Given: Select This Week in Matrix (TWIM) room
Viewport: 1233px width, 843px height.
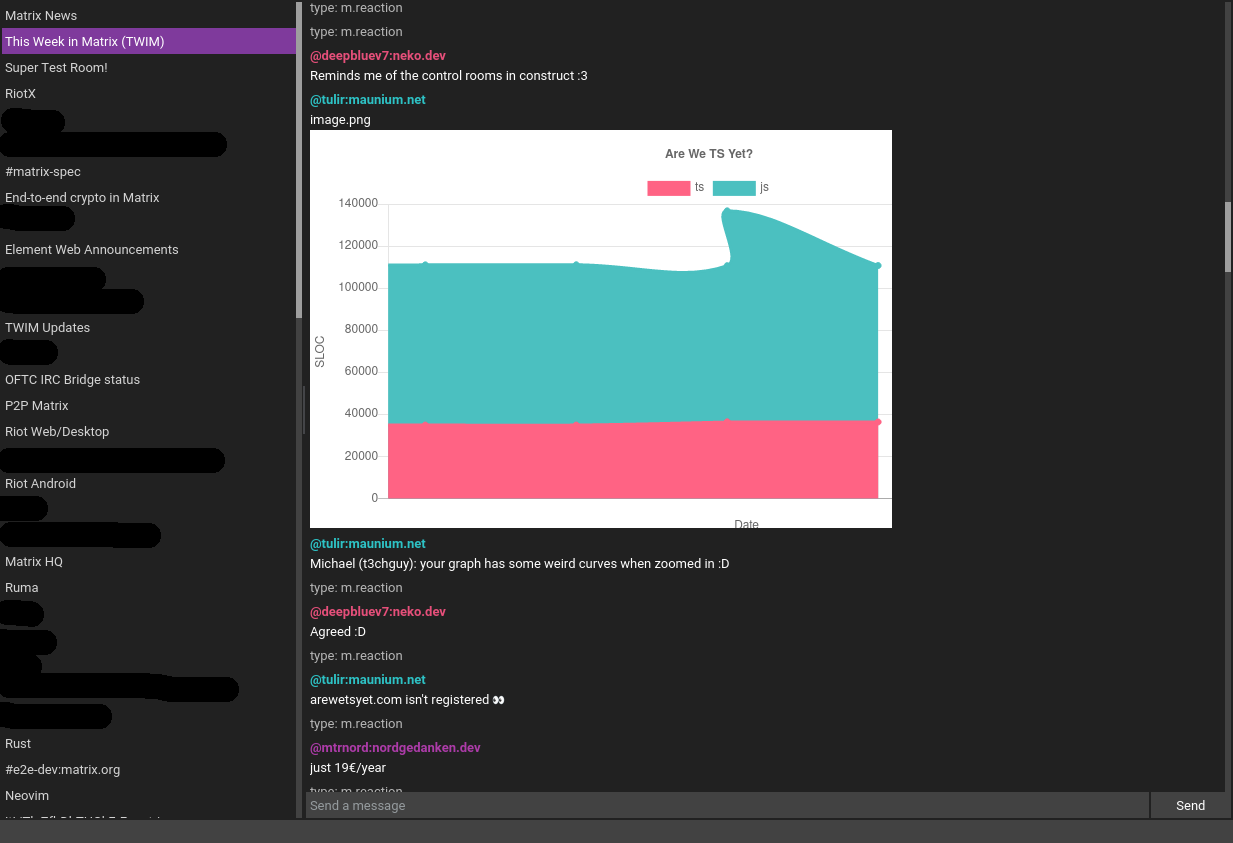Looking at the screenshot, I should coord(85,42).
